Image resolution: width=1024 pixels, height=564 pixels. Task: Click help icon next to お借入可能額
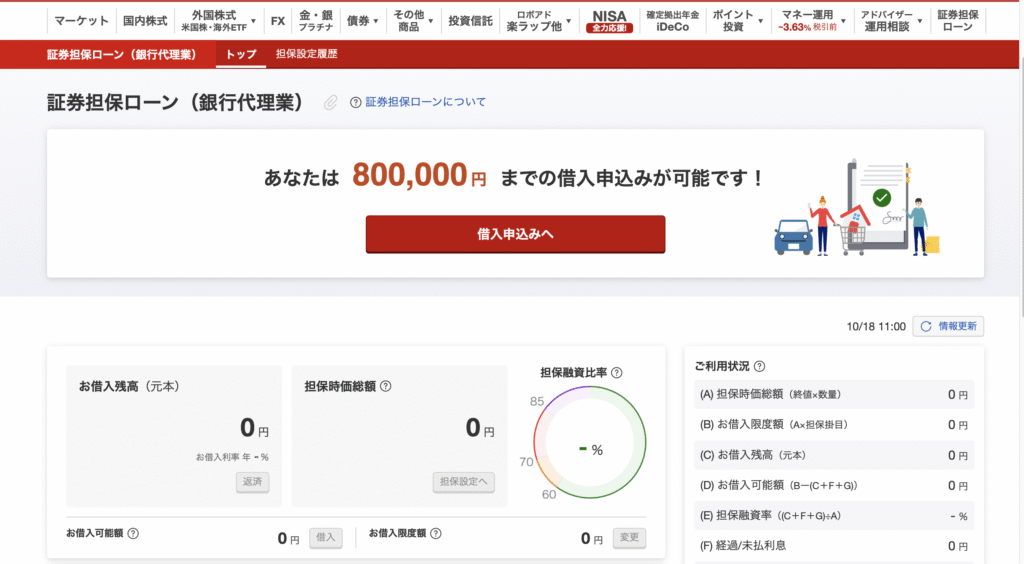(133, 534)
